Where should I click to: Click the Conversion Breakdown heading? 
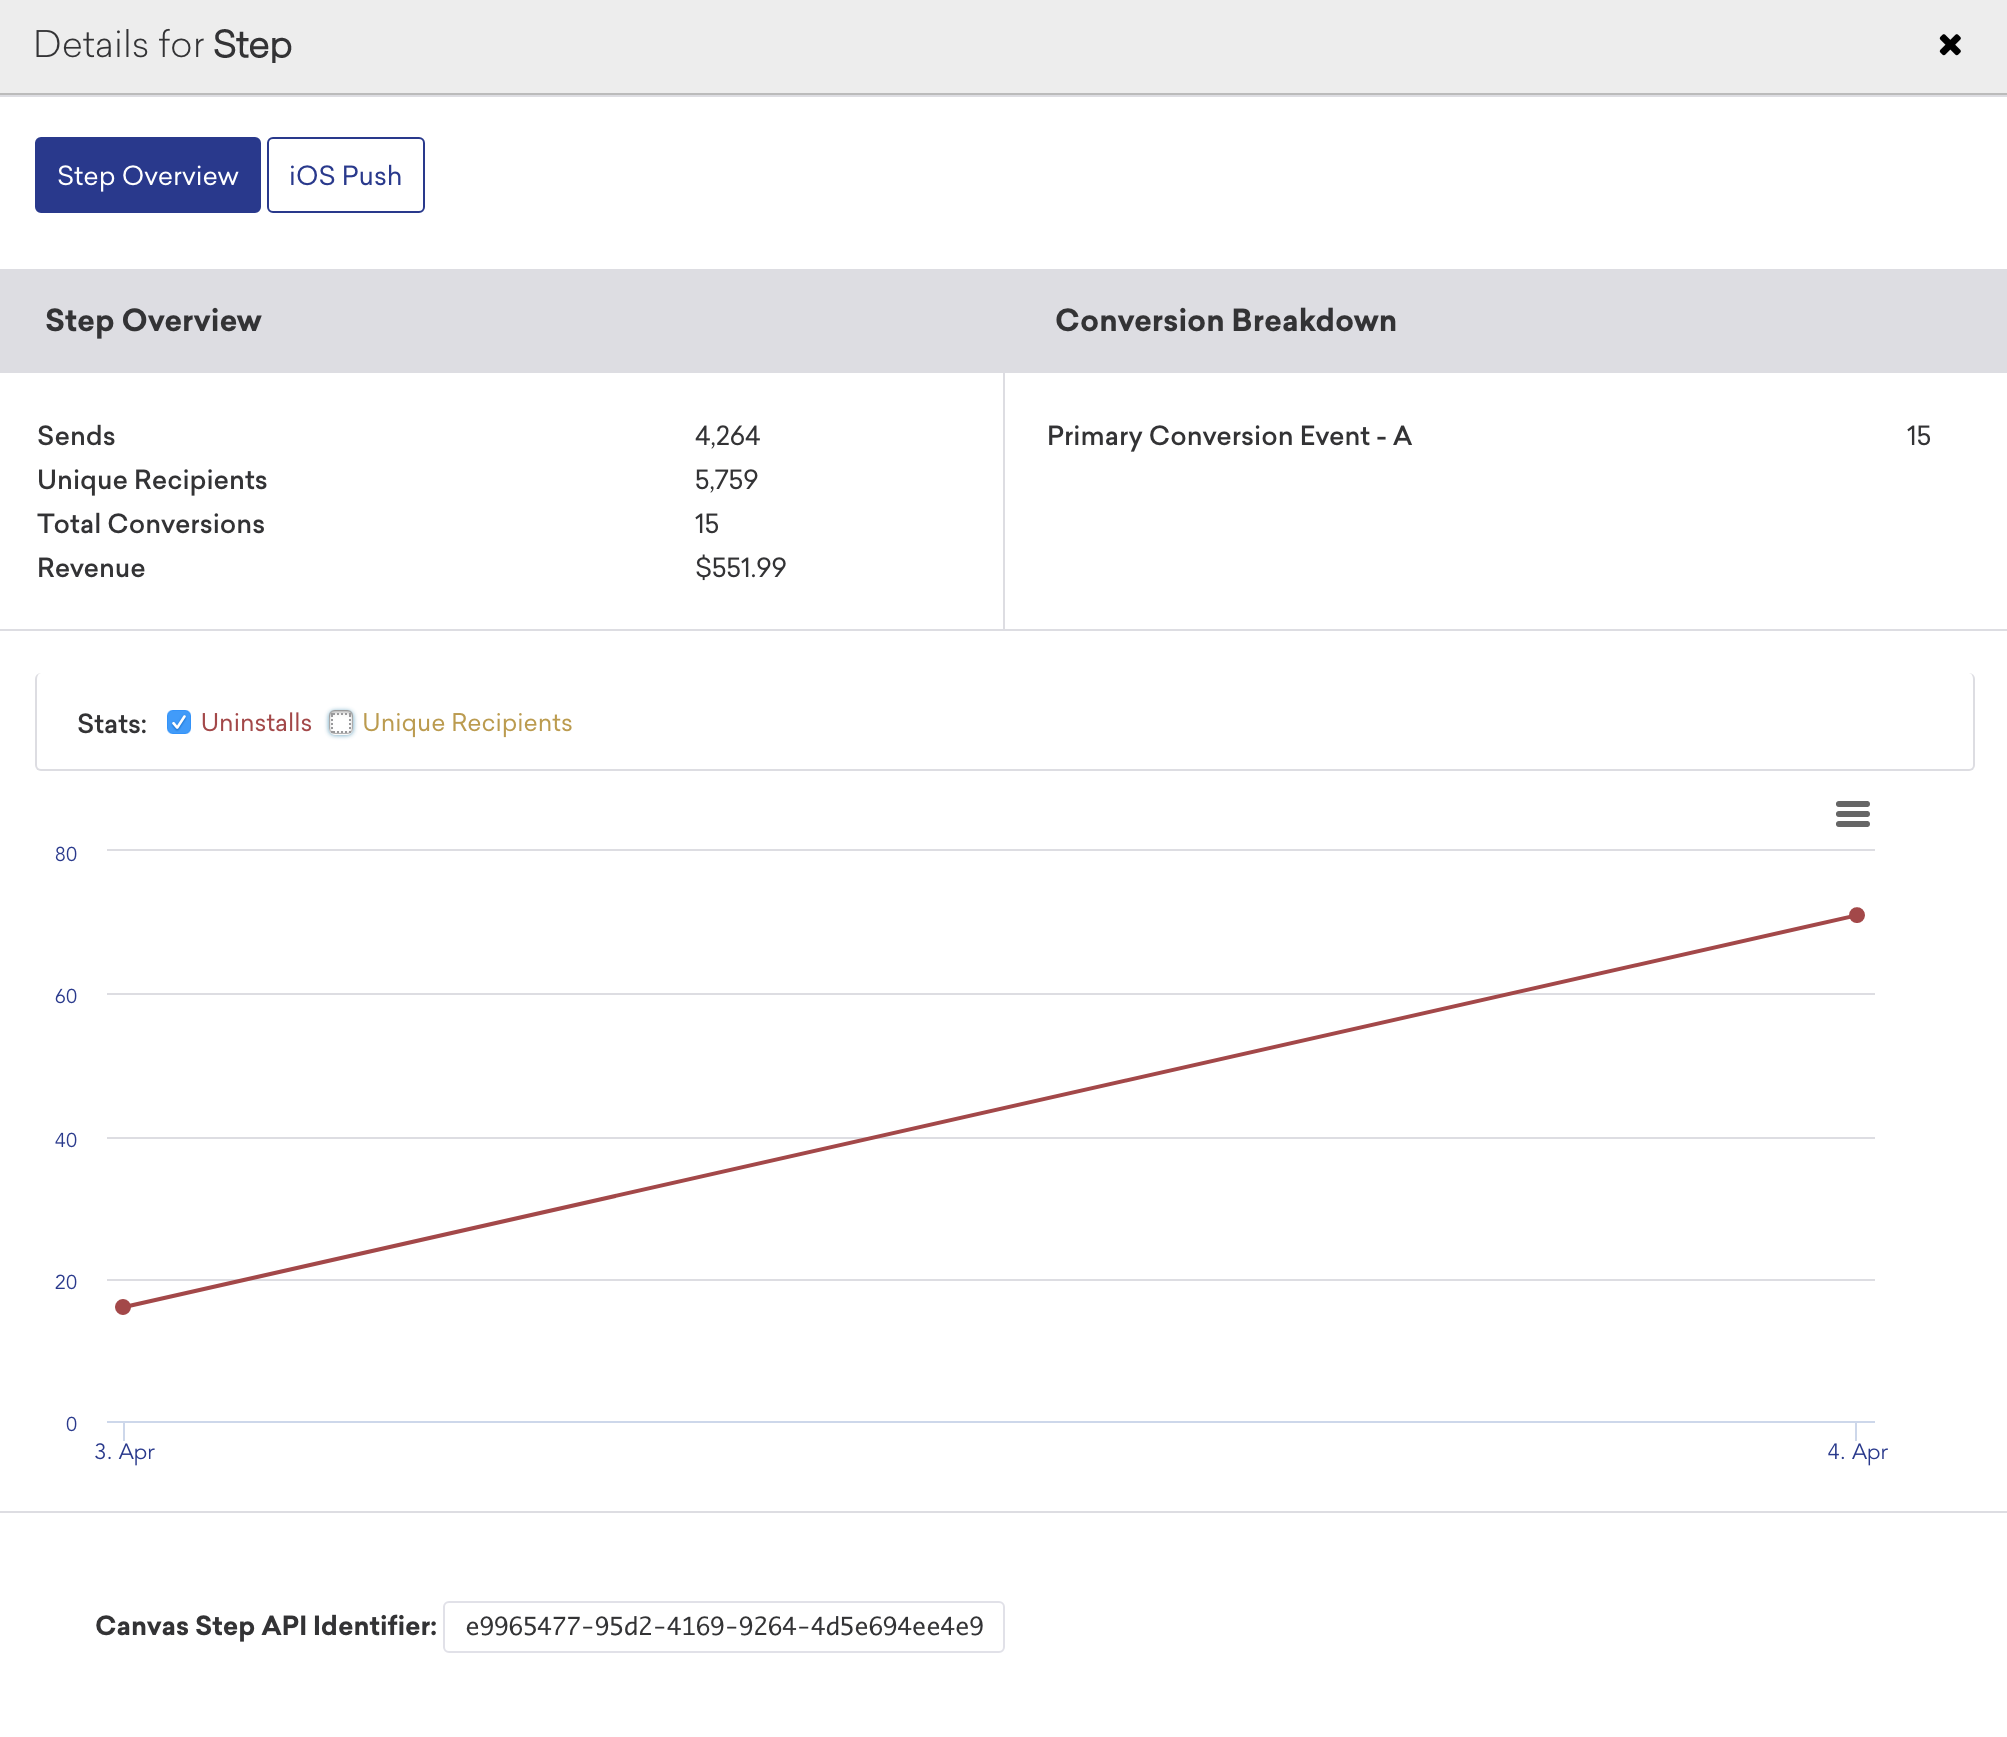[1226, 320]
